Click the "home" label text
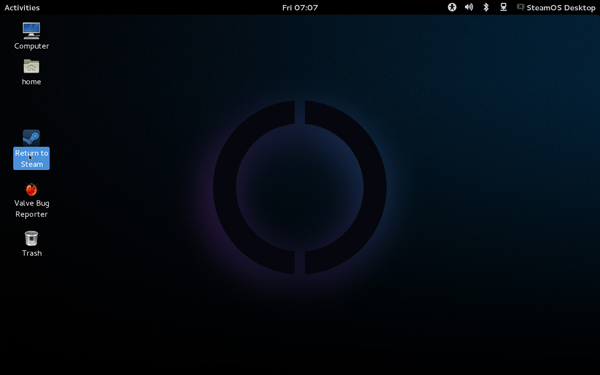 [x=31, y=82]
